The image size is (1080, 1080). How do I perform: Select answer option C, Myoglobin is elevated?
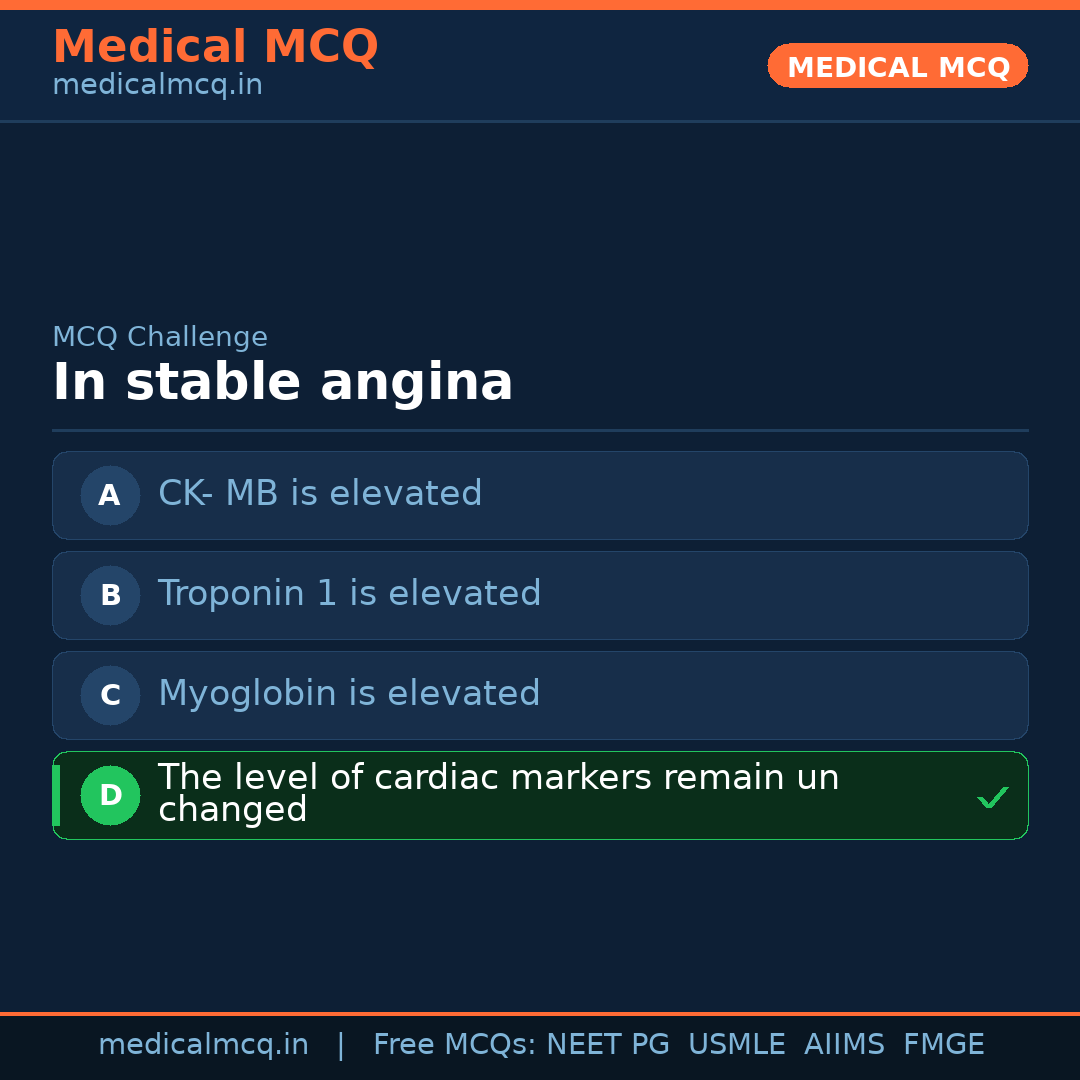coord(540,695)
